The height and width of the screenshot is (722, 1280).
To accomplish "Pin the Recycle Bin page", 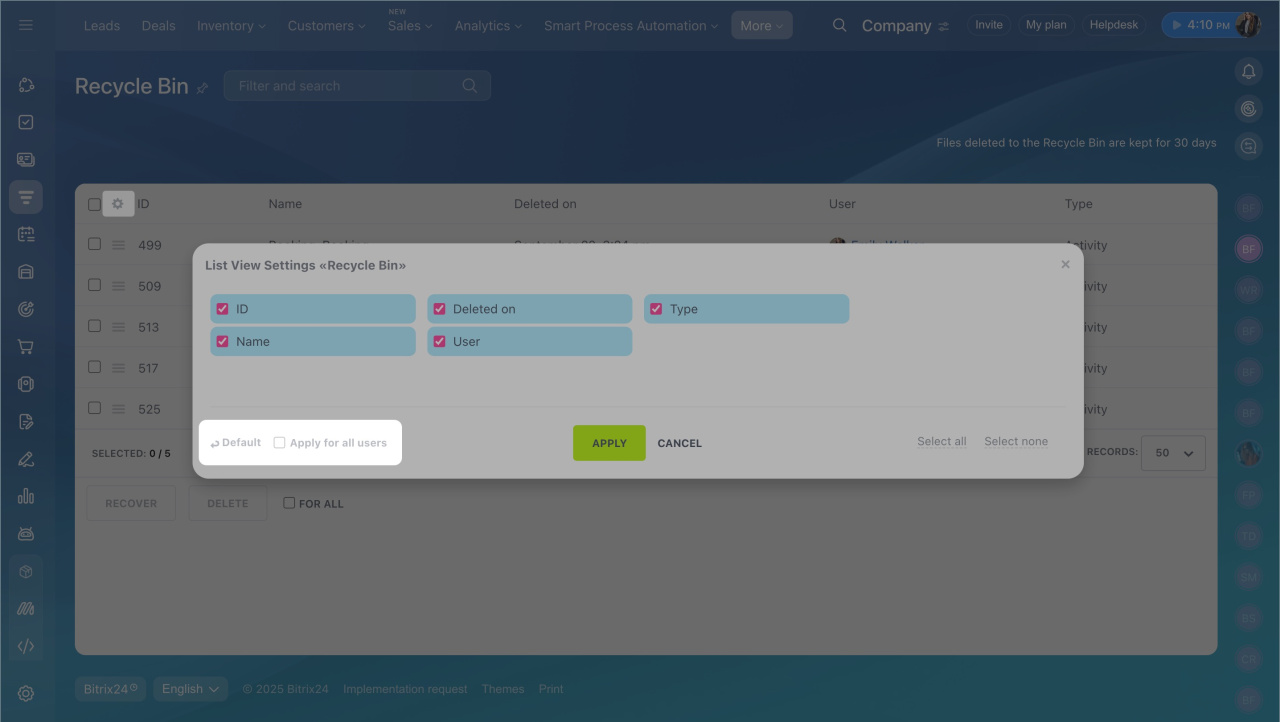I will click(x=203, y=88).
